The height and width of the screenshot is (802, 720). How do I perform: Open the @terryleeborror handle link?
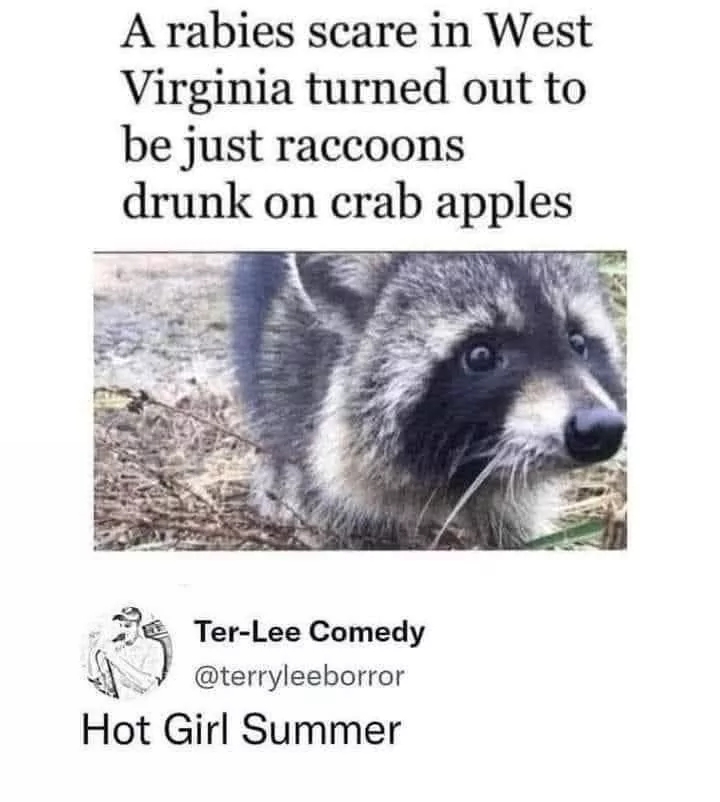pos(299,676)
